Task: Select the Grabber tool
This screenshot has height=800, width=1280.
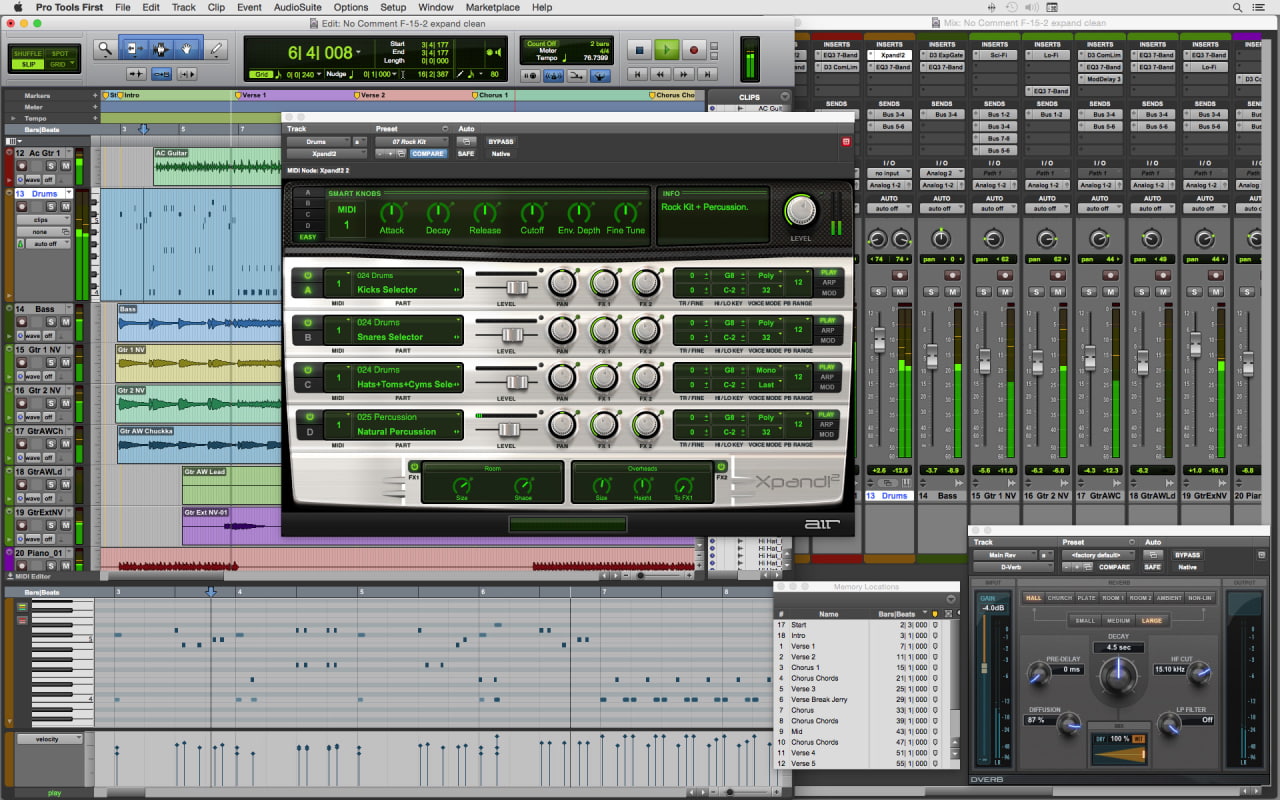Action: tap(186, 47)
